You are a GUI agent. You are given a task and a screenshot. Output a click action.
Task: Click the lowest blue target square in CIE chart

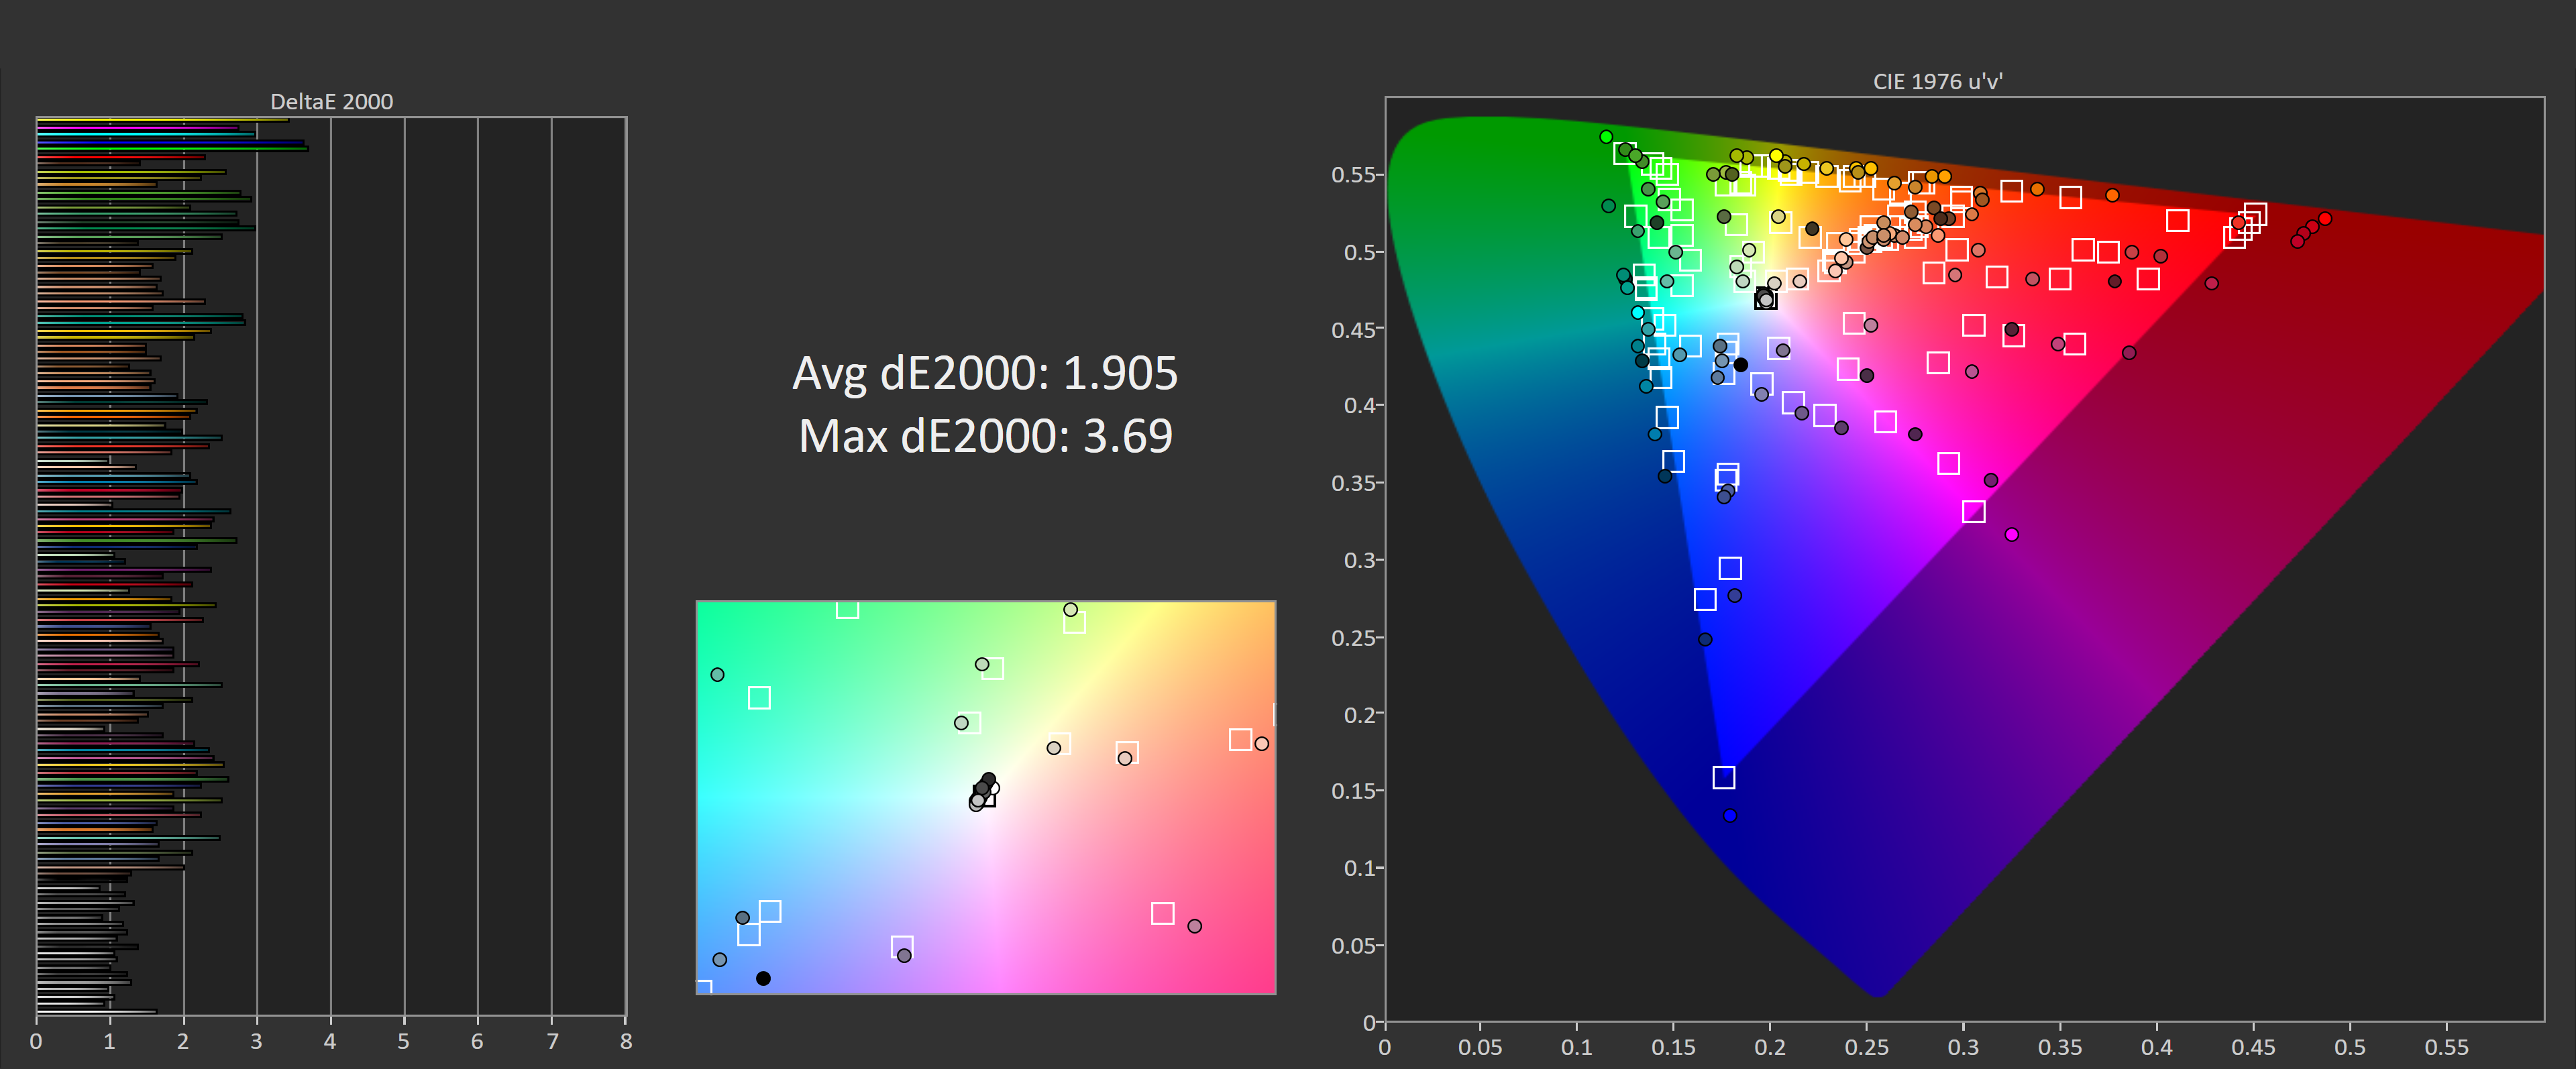click(x=1723, y=777)
